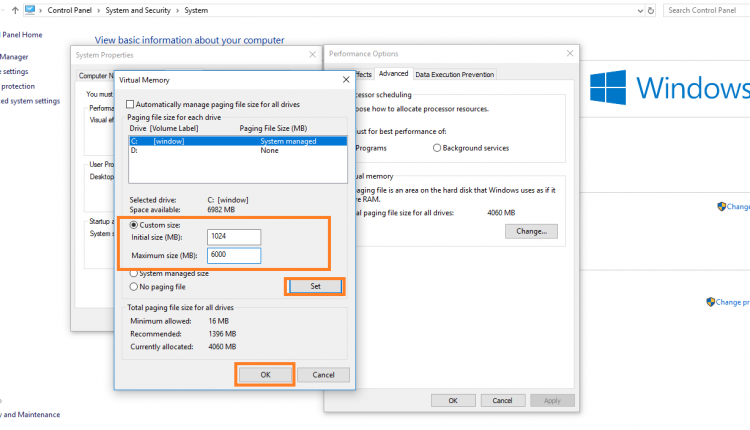This screenshot has height=430, width=750.
Task: Open Device Manager sidebar link
Action: [x=14, y=56]
